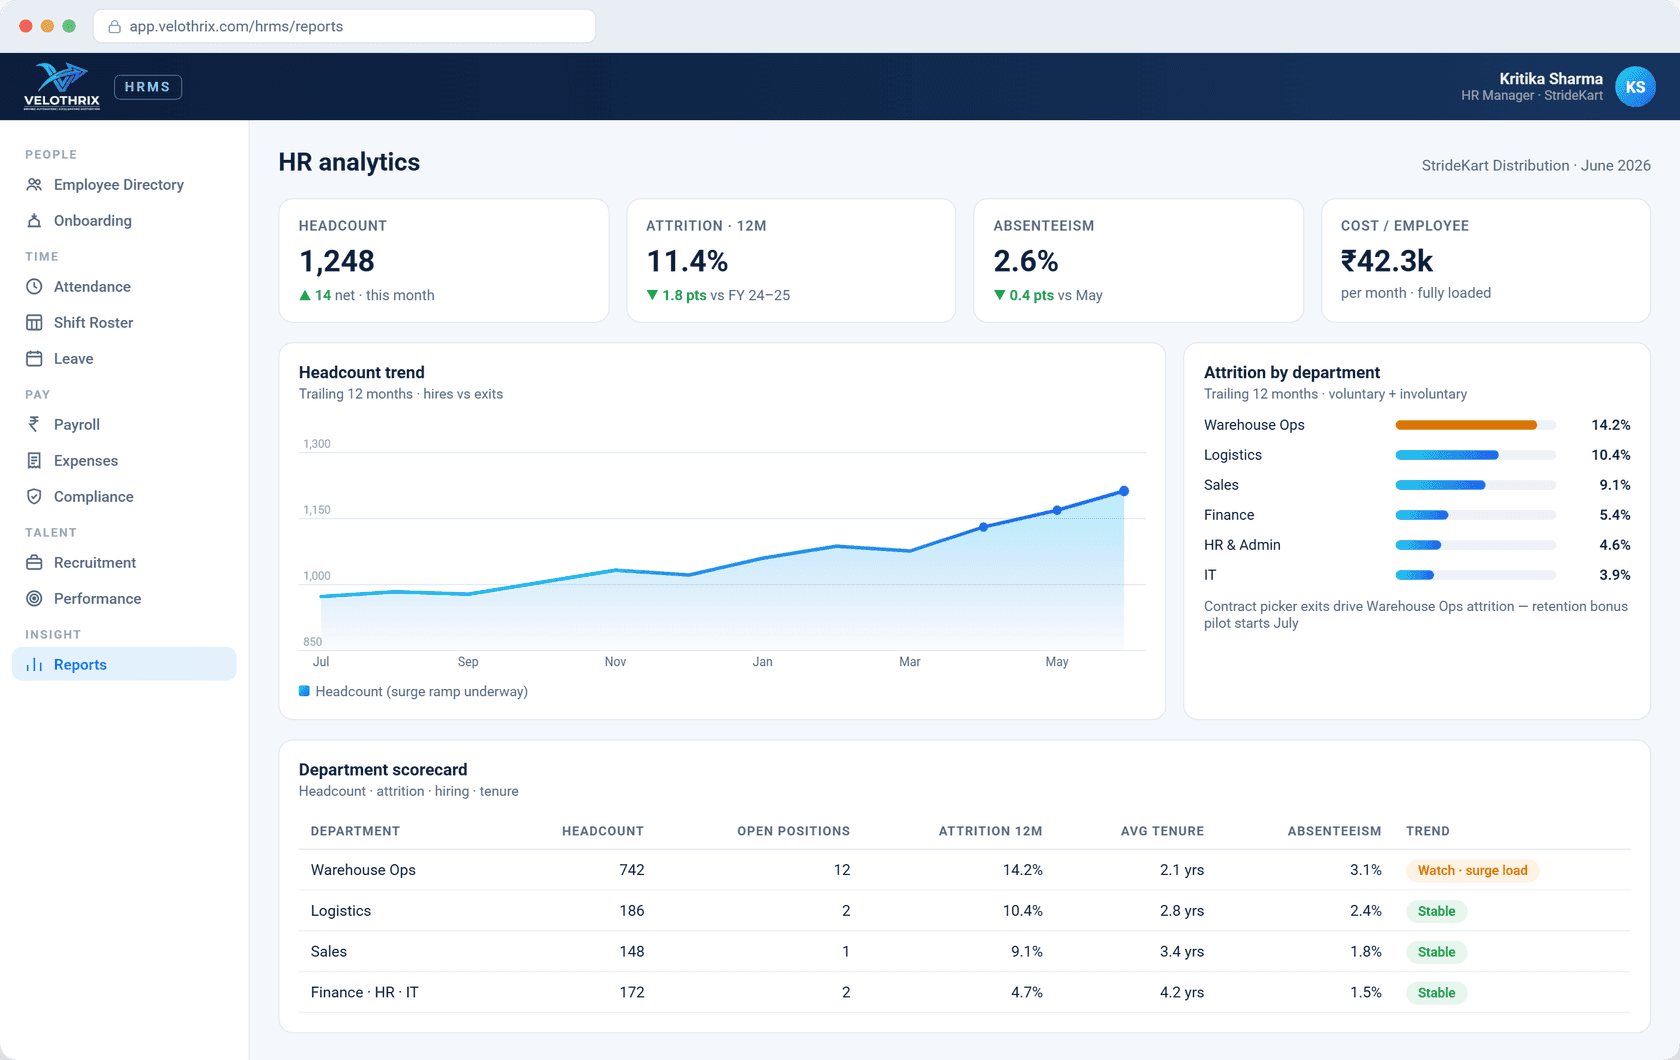Select Payroll in sidebar
Image resolution: width=1680 pixels, height=1060 pixels.
coord(124,425)
